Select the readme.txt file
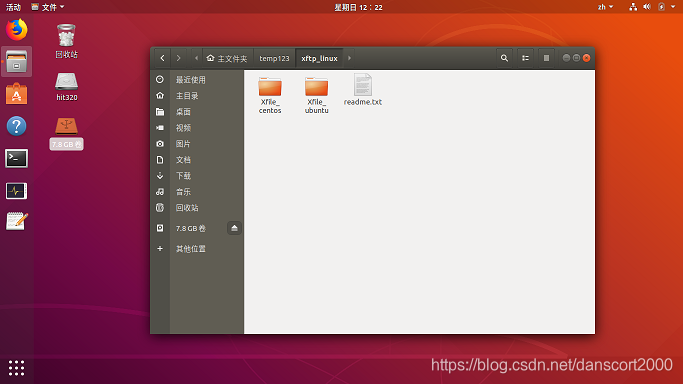Viewport: 683px width, 384px height. pos(363,90)
